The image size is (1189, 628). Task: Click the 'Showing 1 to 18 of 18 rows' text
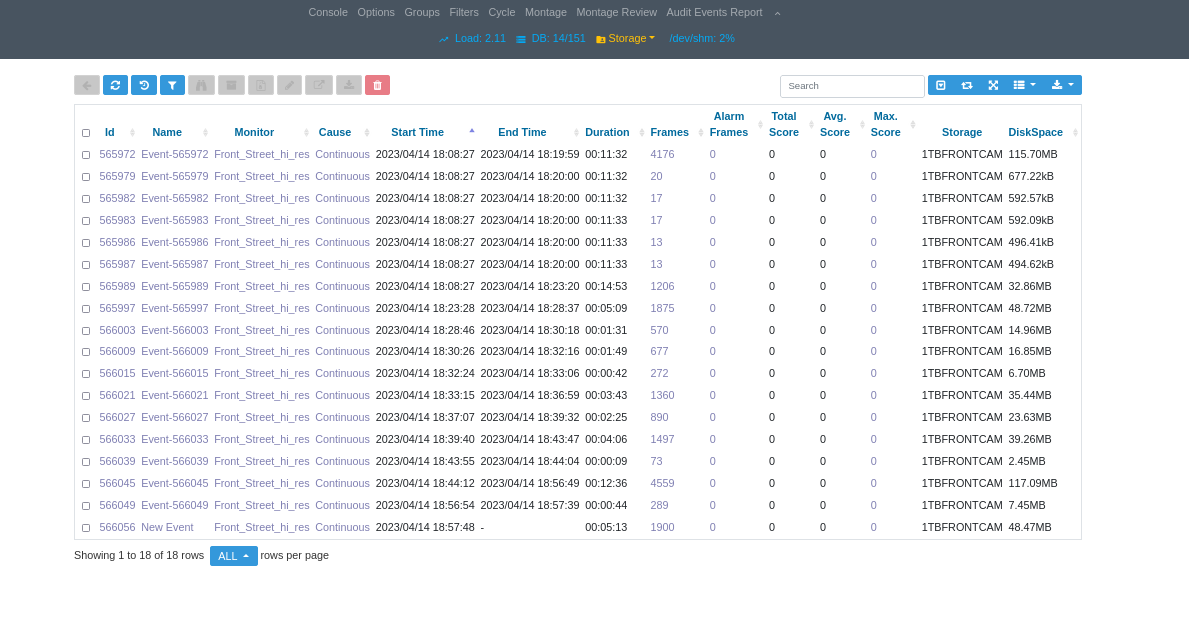pos(139,555)
